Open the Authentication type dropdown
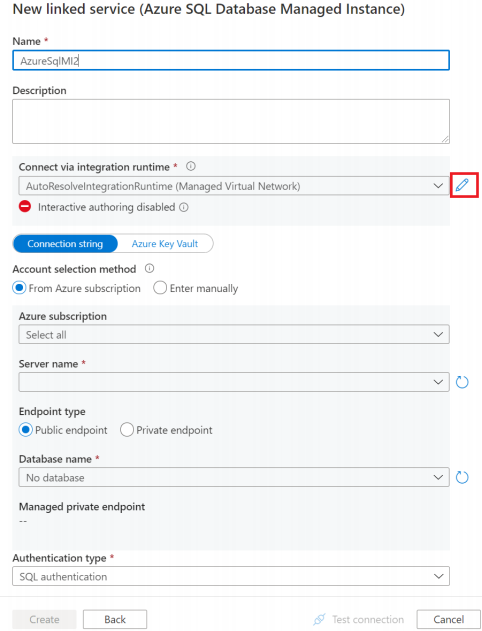 231,576
